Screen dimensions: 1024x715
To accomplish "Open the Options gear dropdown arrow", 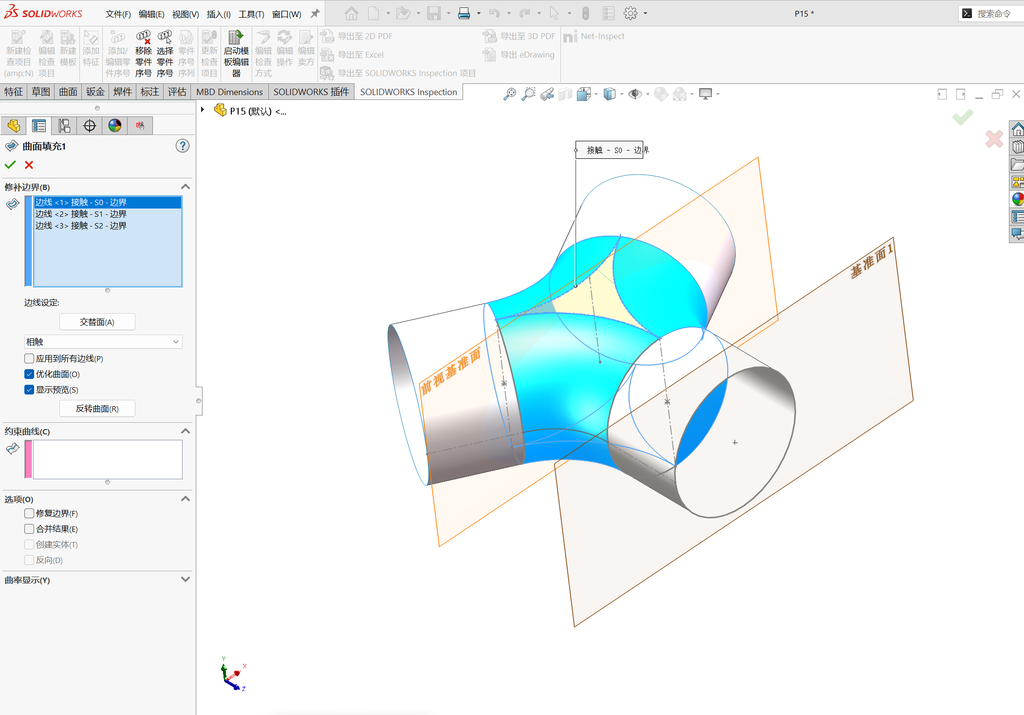I will coord(645,13).
